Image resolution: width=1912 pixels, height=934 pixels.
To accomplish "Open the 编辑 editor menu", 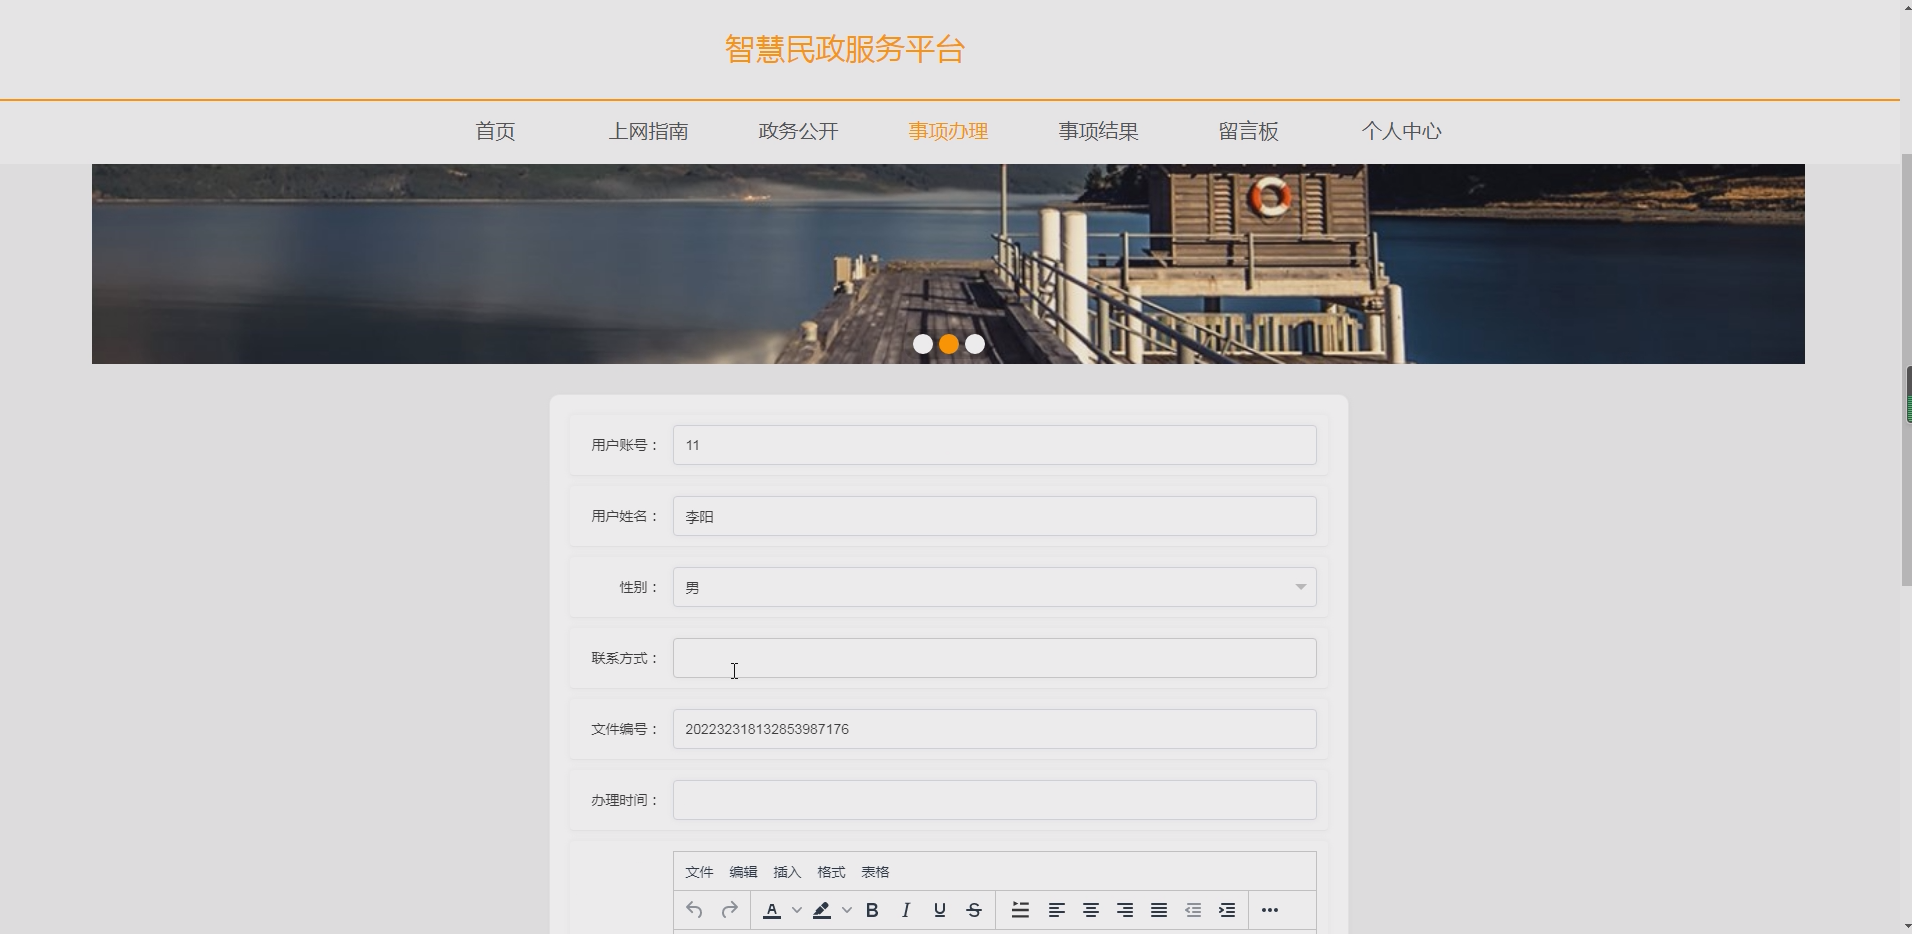I will point(743,872).
